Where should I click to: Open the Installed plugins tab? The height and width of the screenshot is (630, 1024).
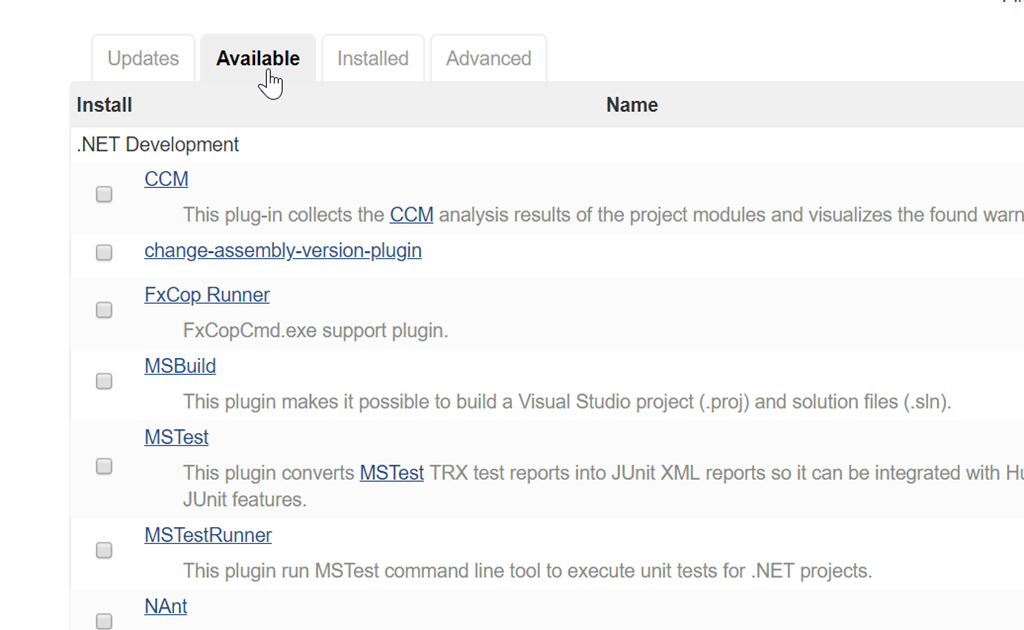372,59
